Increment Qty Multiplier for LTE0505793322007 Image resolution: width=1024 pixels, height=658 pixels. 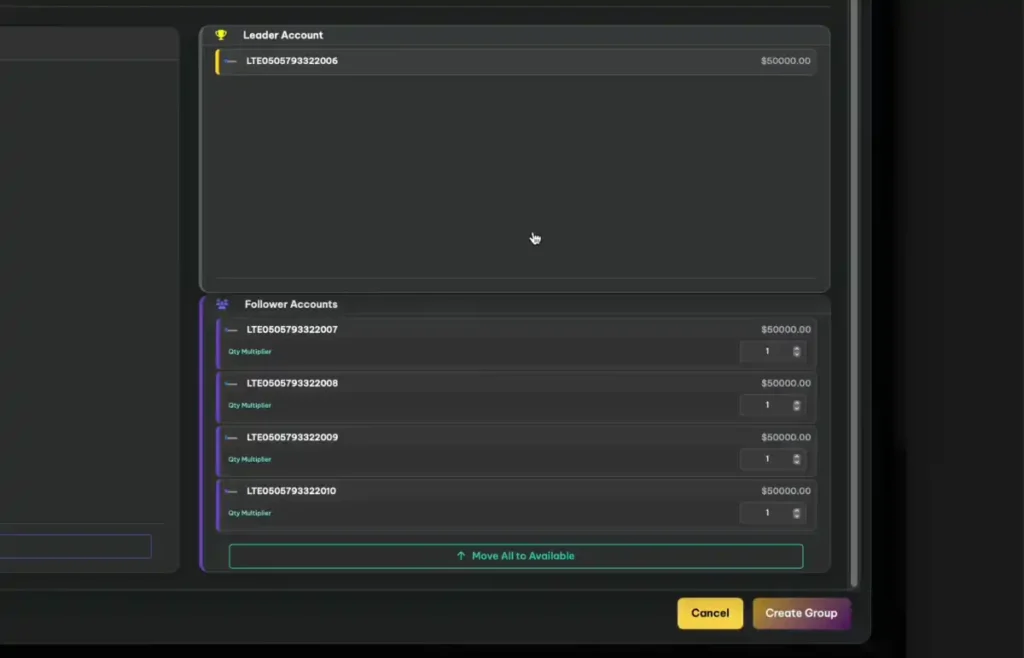click(797, 348)
